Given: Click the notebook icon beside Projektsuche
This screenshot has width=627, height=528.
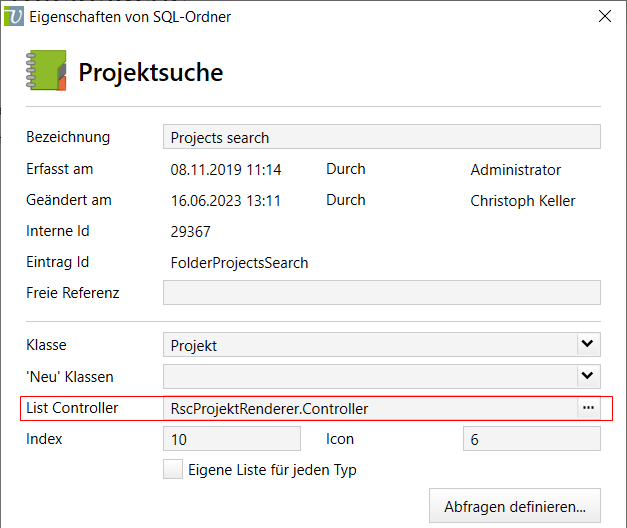Looking at the screenshot, I should click(45, 72).
